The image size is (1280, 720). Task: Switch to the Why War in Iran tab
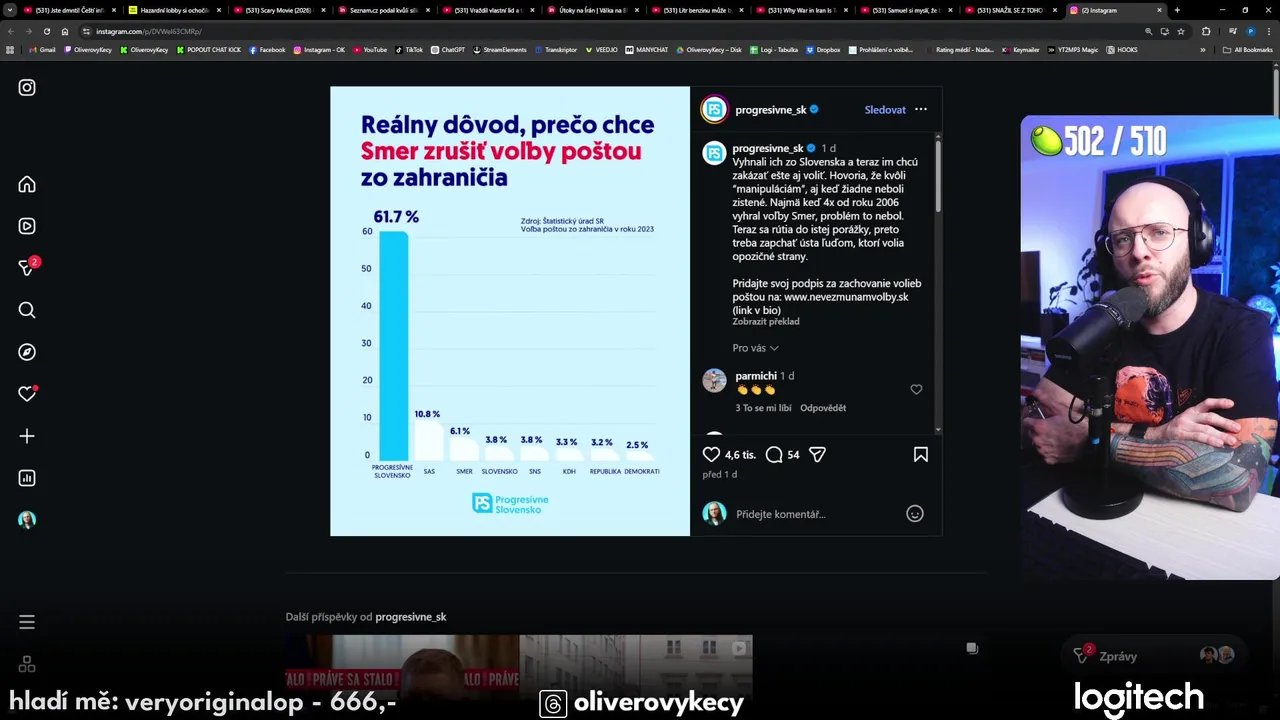click(x=801, y=10)
